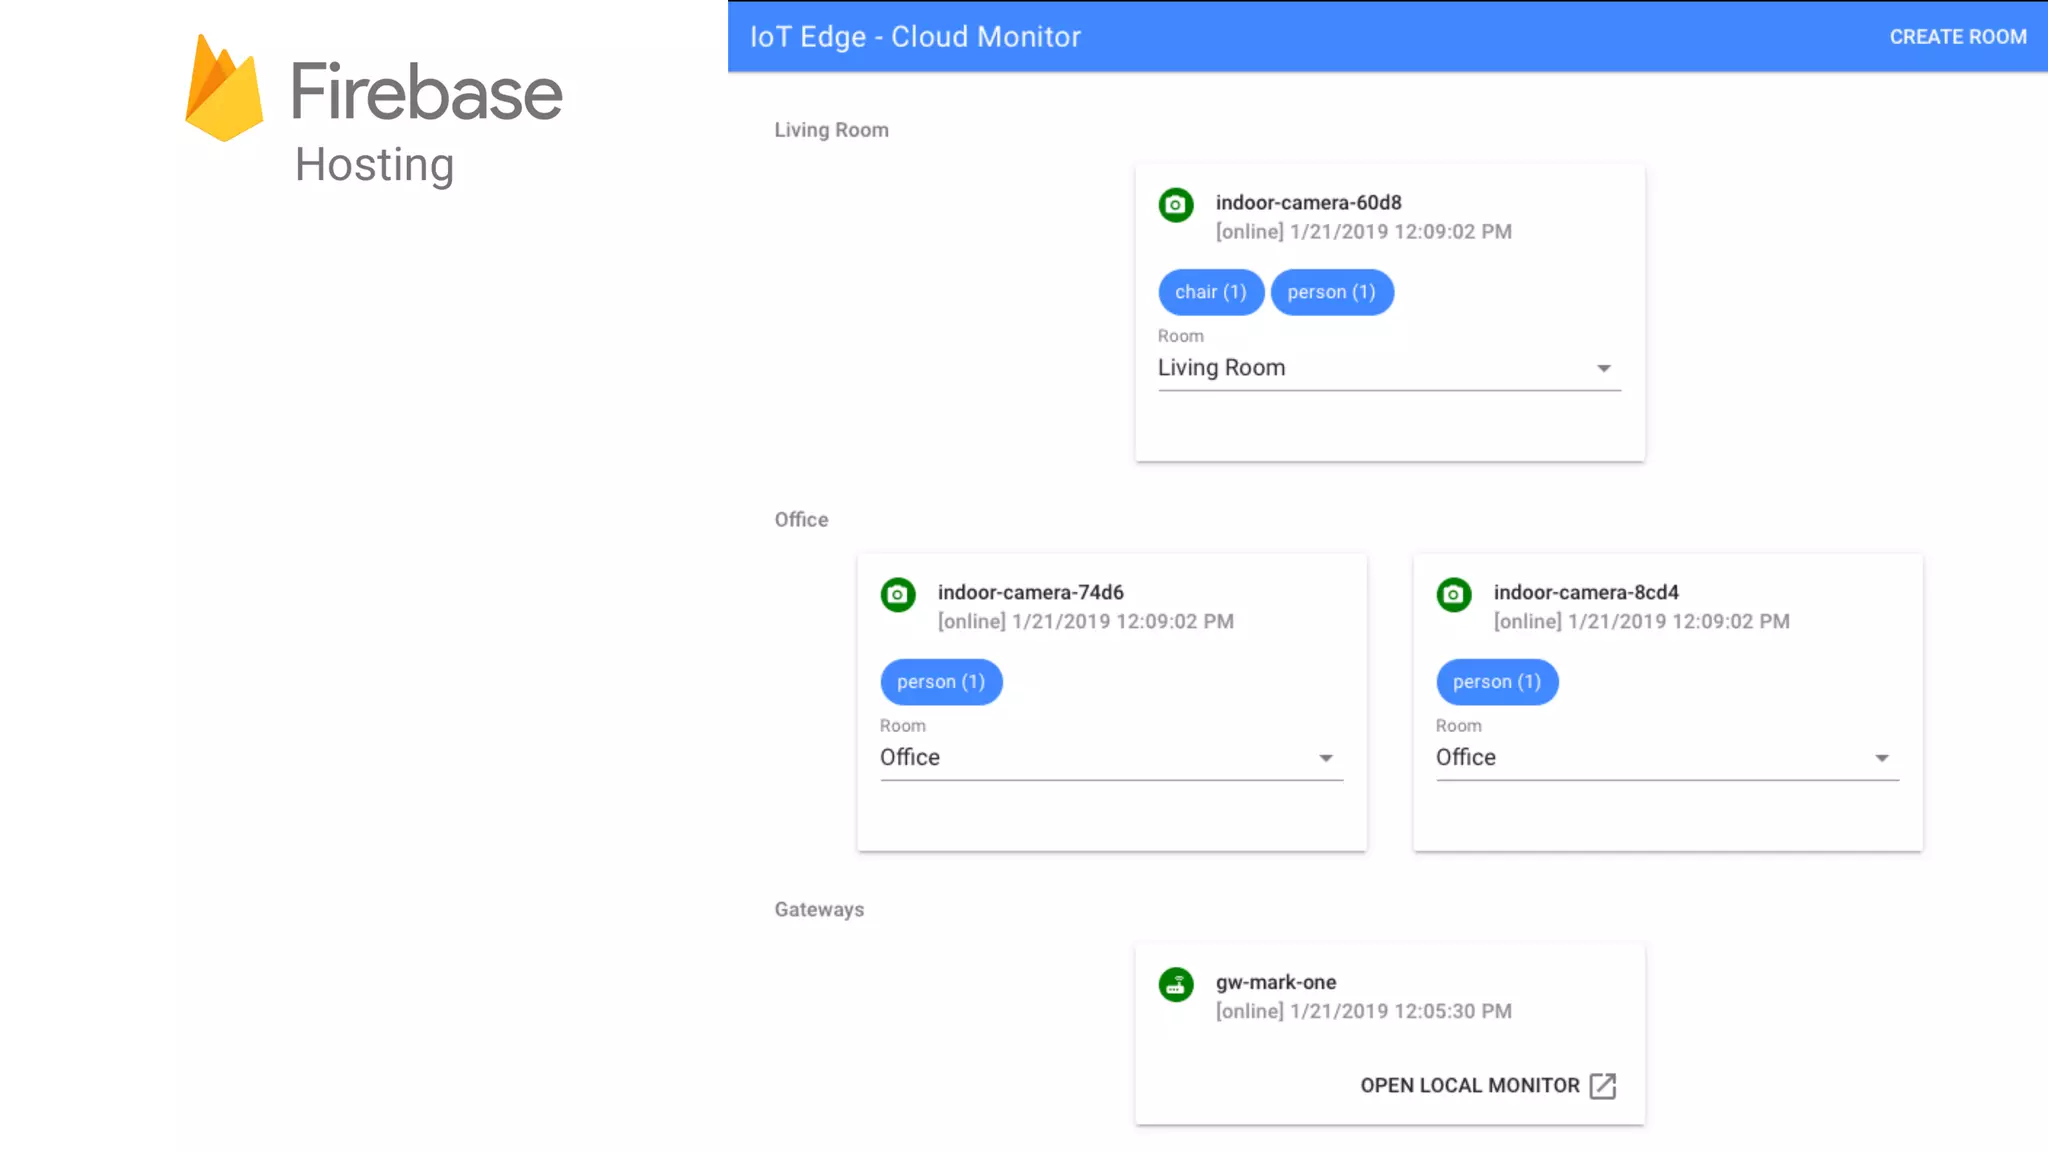Click gateway router icon of gw-mark-one

point(1176,985)
